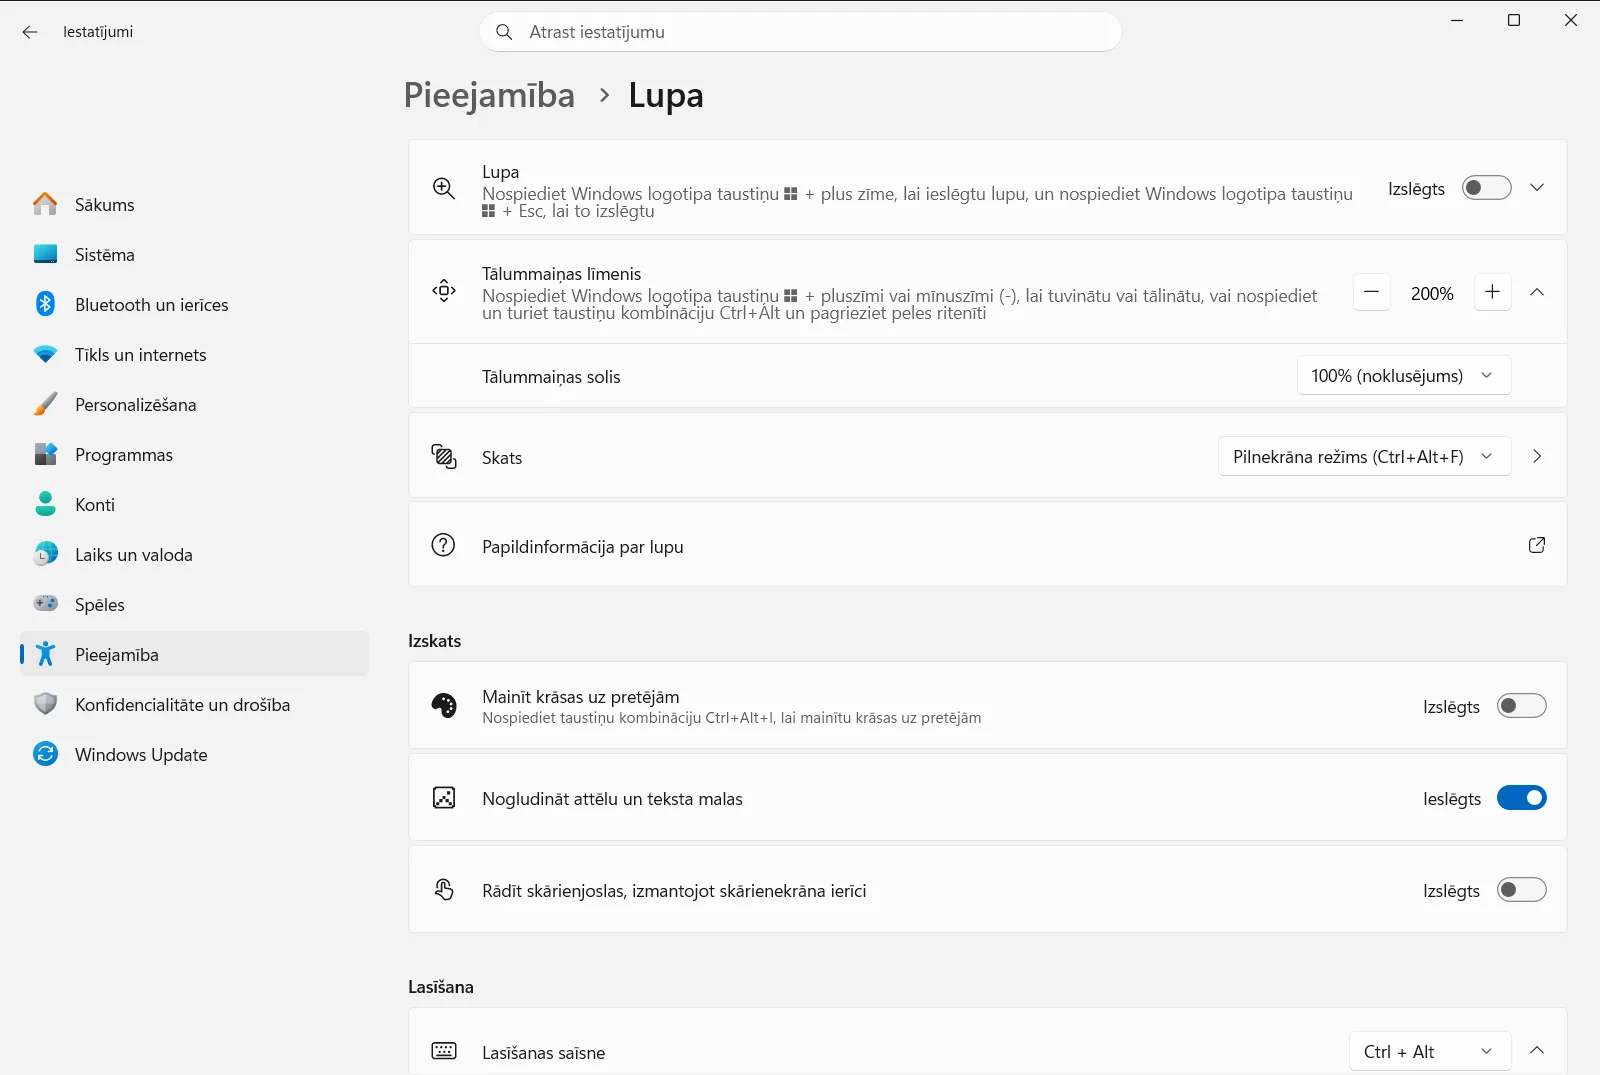Click the Atrast iestatījumu search field
Screen dimensions: 1600x1075
tap(800, 32)
